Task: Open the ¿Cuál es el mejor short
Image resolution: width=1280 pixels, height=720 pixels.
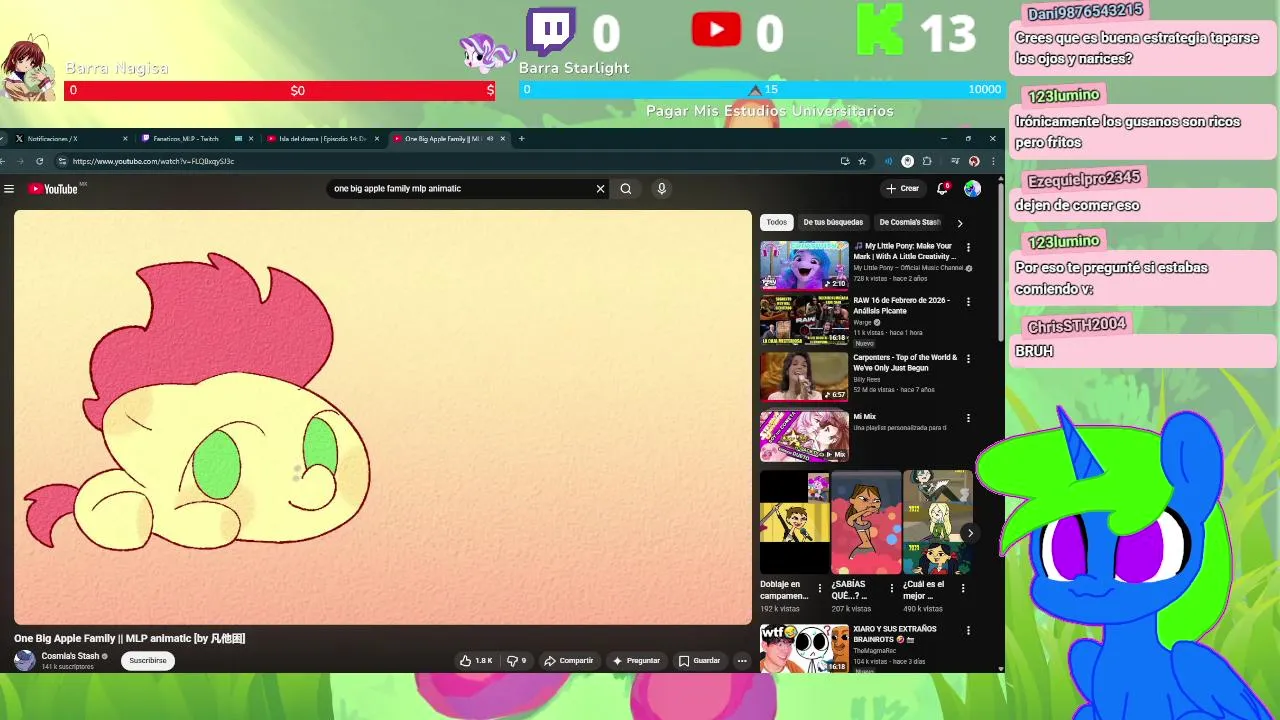Action: (x=937, y=522)
